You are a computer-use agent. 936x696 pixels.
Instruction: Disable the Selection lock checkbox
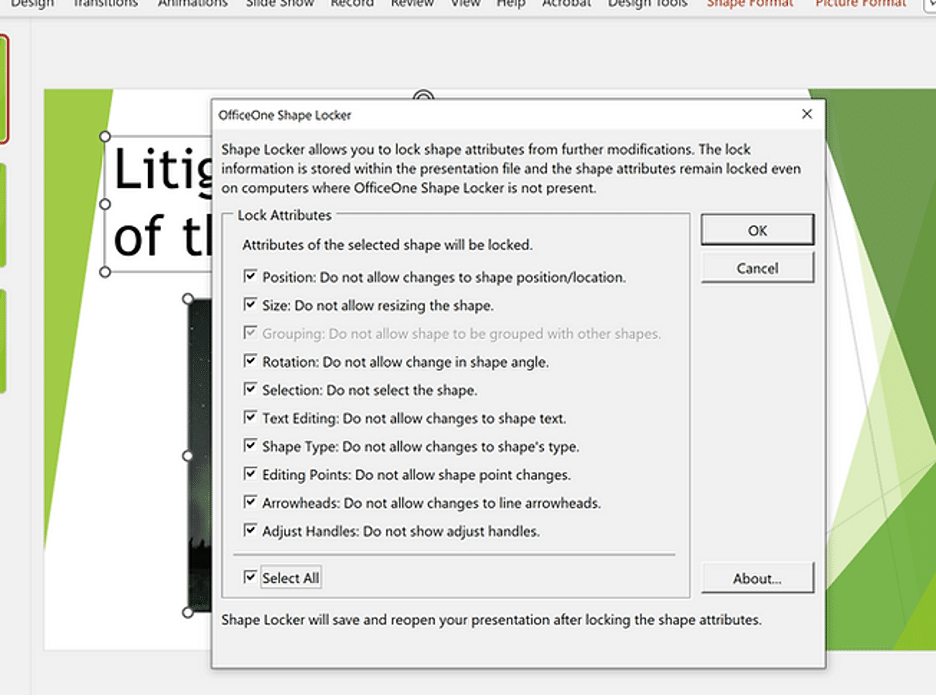pyautogui.click(x=250, y=390)
